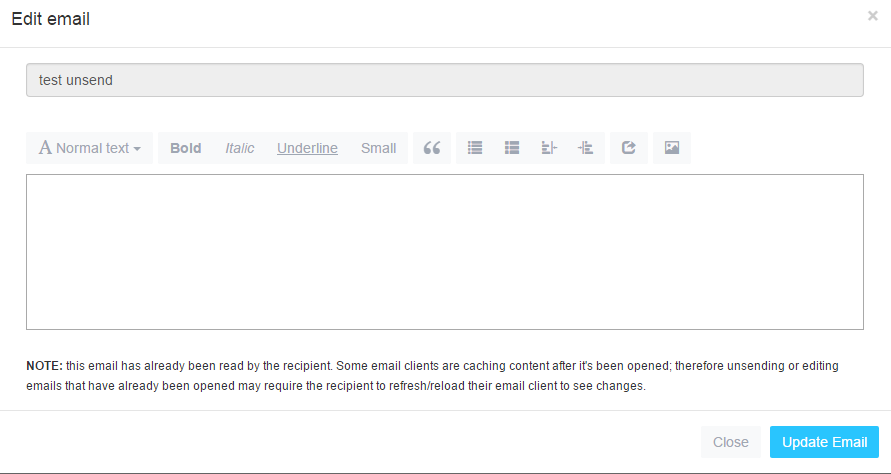The width and height of the screenshot is (891, 474).
Task: Click the bold NOTE: label text
Action: 44,365
